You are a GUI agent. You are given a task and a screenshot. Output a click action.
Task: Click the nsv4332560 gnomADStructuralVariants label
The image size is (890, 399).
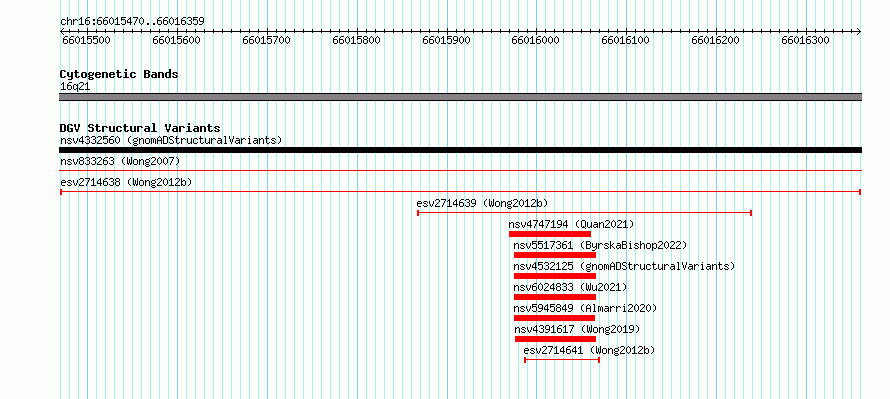(171, 140)
